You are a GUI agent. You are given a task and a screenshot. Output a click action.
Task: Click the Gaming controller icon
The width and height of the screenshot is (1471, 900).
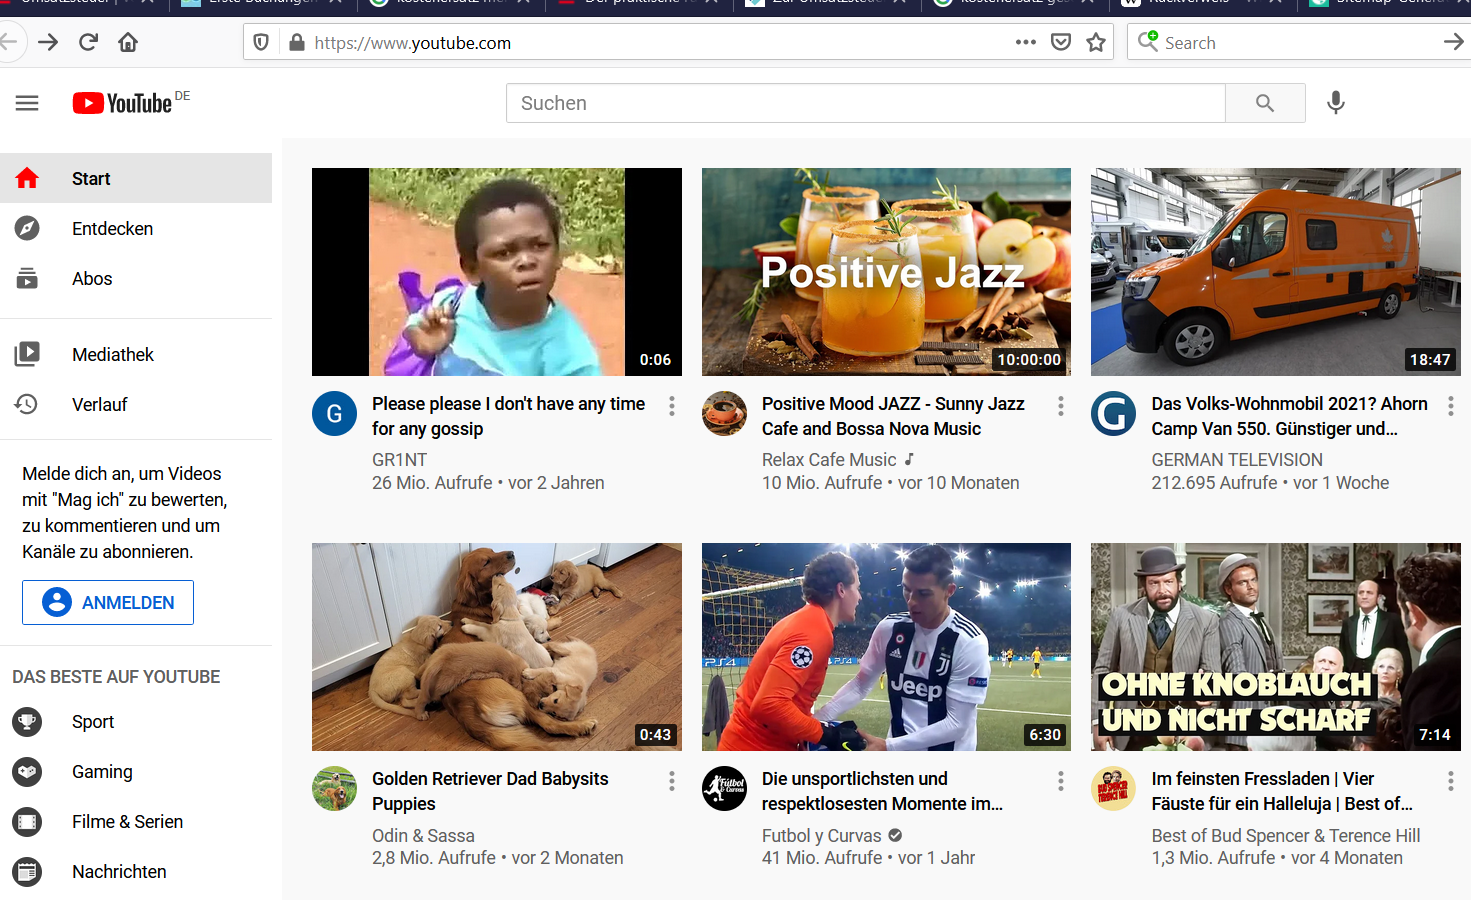tap(27, 771)
